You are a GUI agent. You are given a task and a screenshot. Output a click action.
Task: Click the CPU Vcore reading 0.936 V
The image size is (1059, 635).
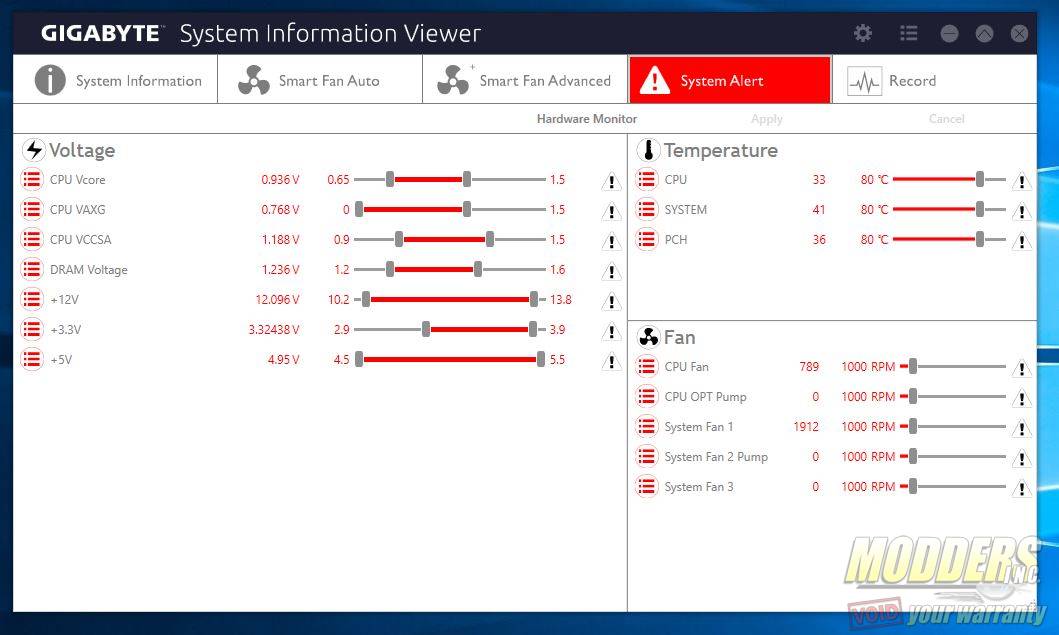tap(280, 180)
